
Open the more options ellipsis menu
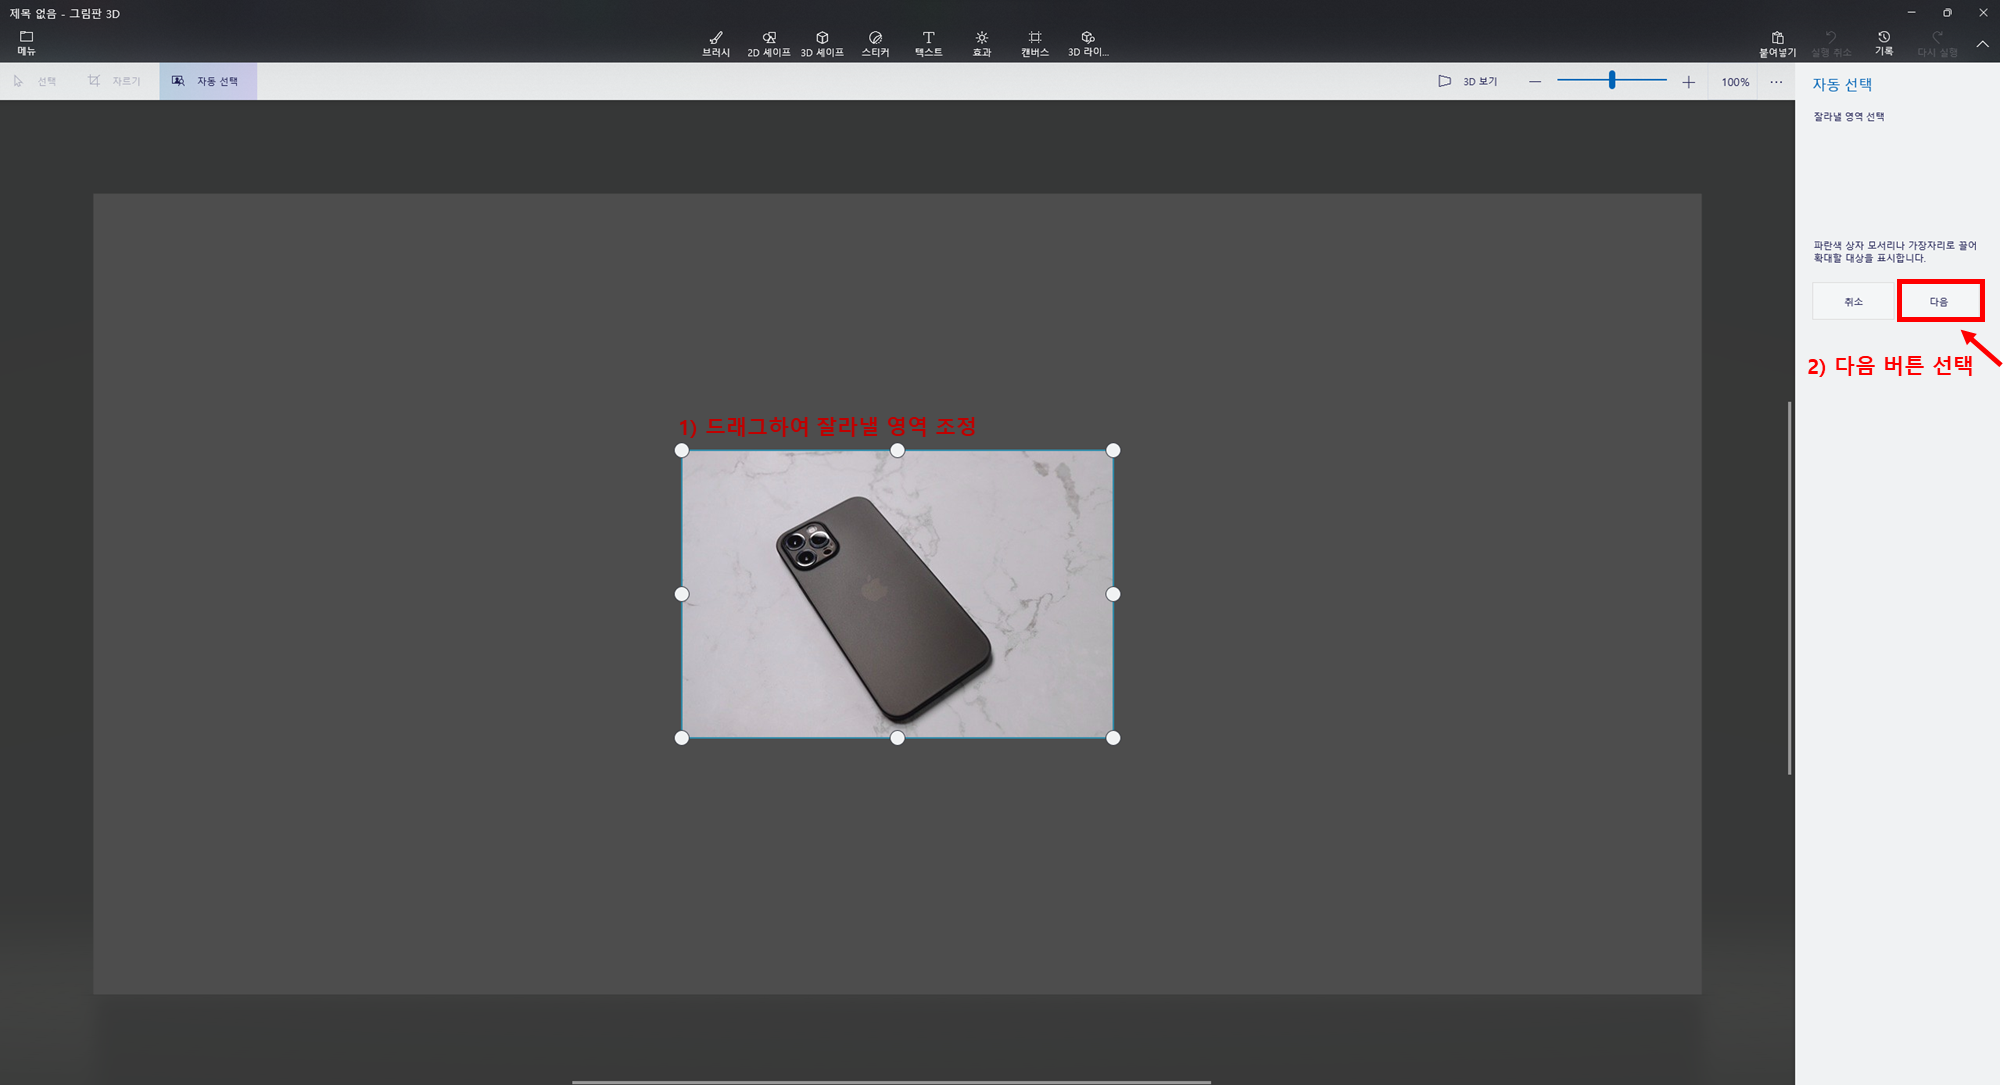point(1776,82)
